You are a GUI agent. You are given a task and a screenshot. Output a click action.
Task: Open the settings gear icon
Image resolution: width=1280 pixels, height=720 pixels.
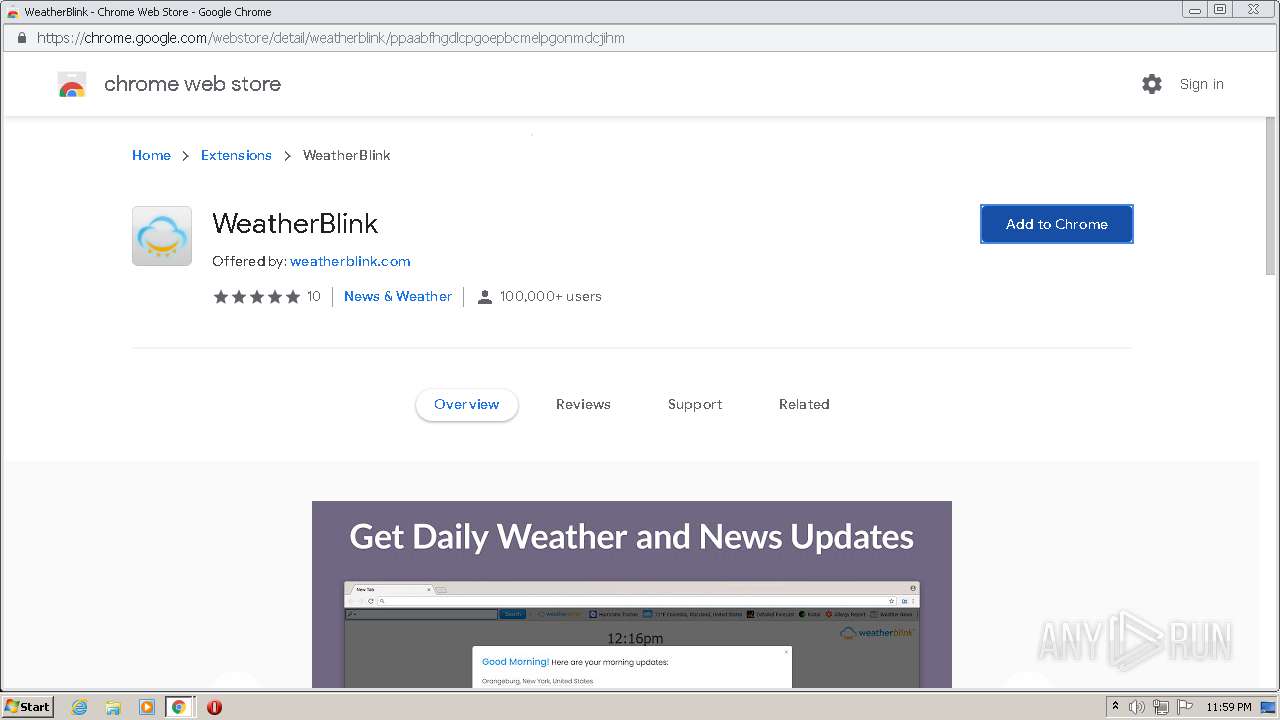1152,84
